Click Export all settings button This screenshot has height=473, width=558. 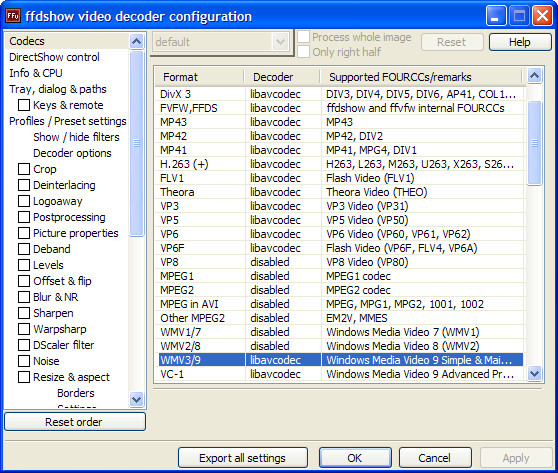coord(243,458)
